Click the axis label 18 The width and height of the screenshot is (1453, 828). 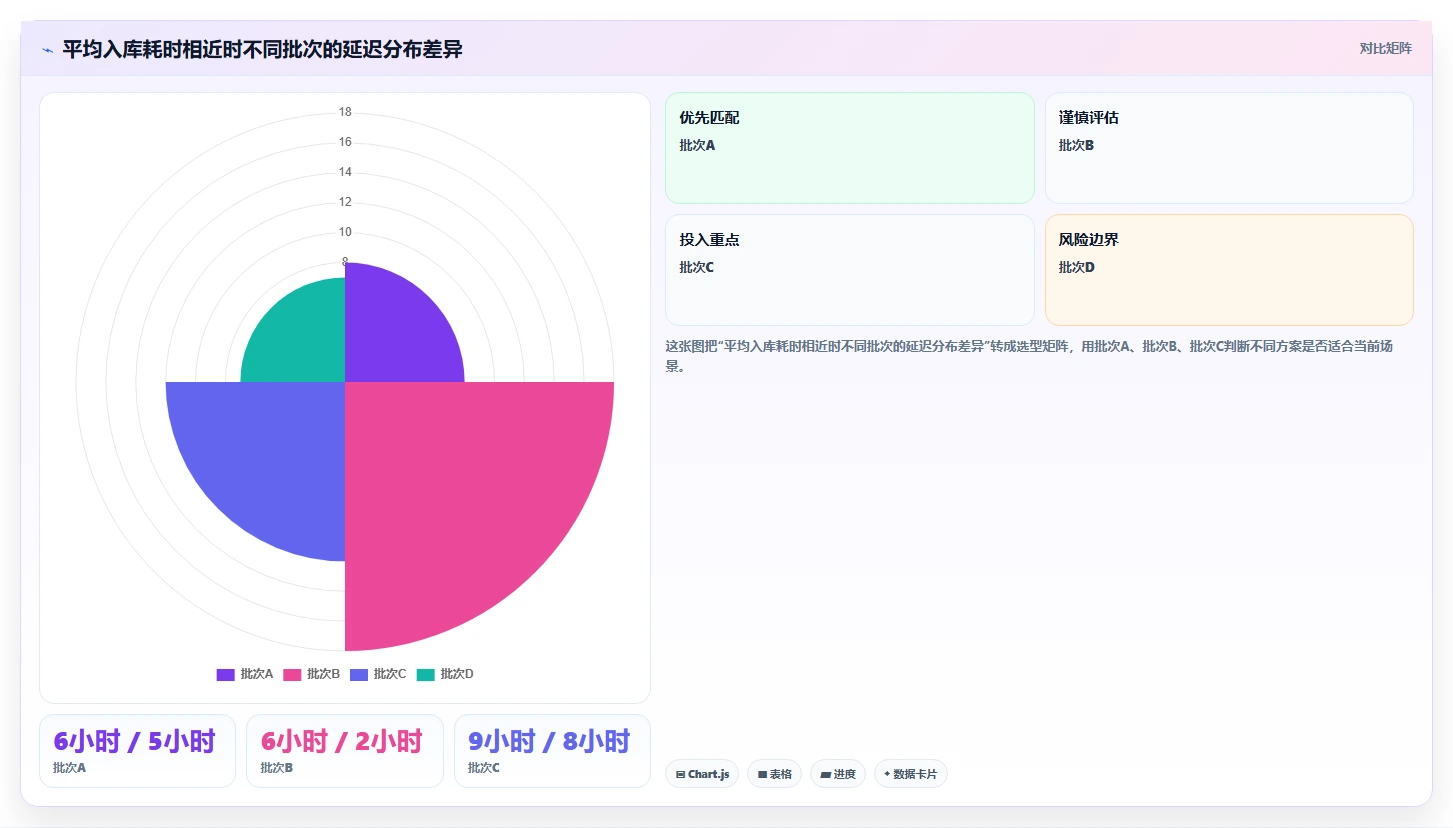(345, 112)
